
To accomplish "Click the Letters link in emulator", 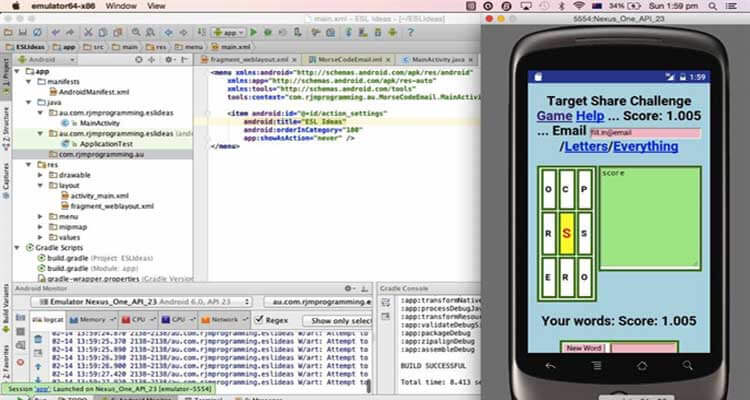I will [586, 146].
